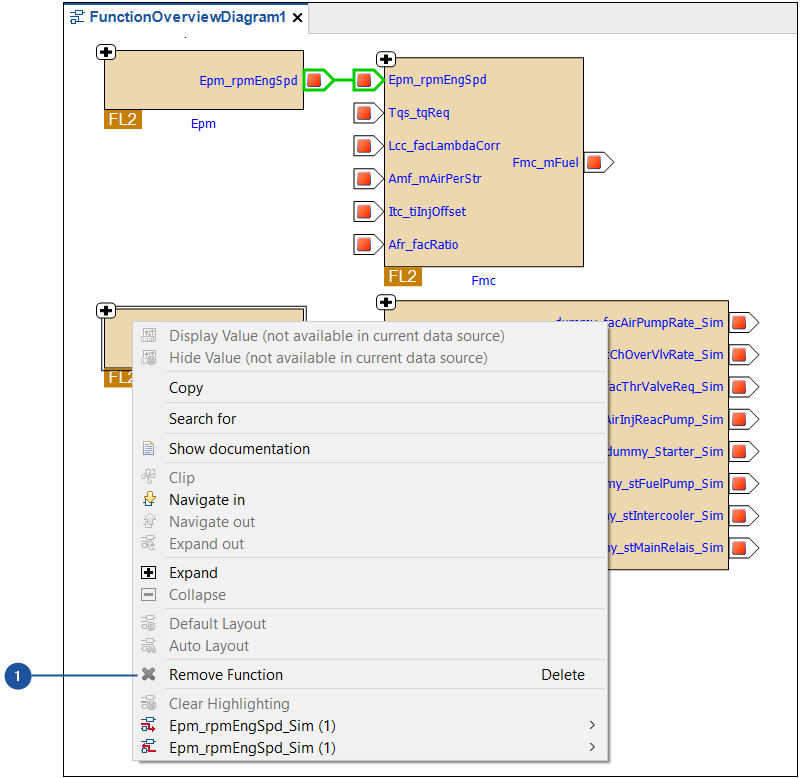Close the FunctionOverviewDiagram1 tab
The width and height of the screenshot is (800, 778).
click(x=297, y=17)
